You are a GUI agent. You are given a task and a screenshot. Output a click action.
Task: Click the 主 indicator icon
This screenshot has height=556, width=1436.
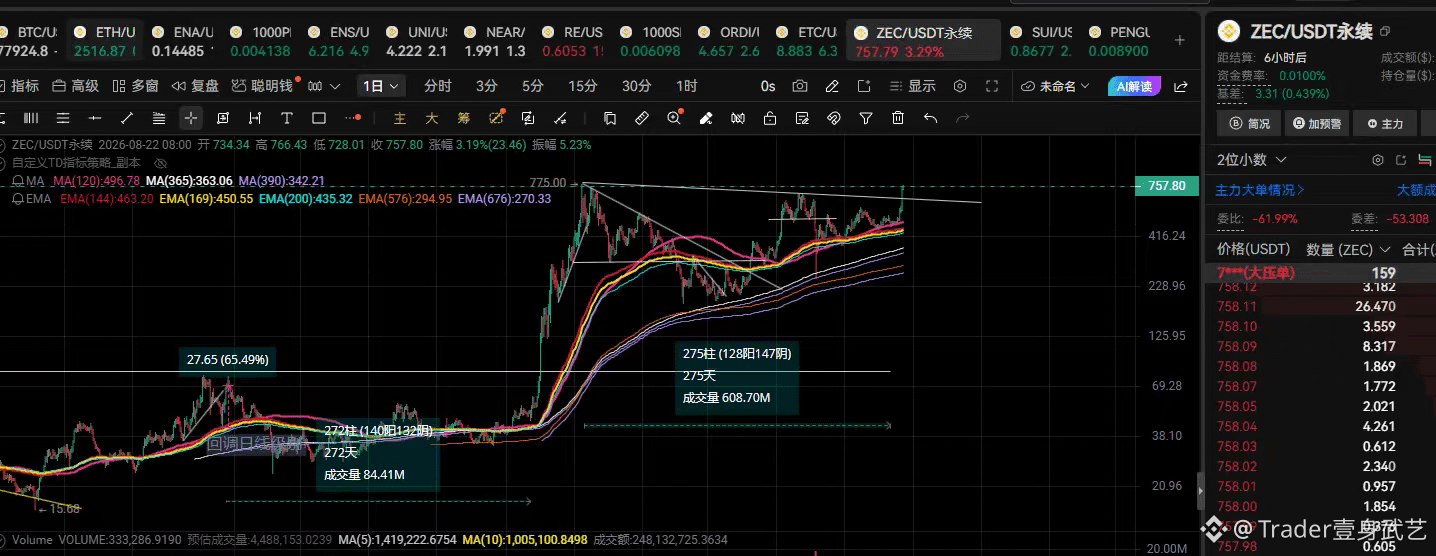tap(400, 118)
